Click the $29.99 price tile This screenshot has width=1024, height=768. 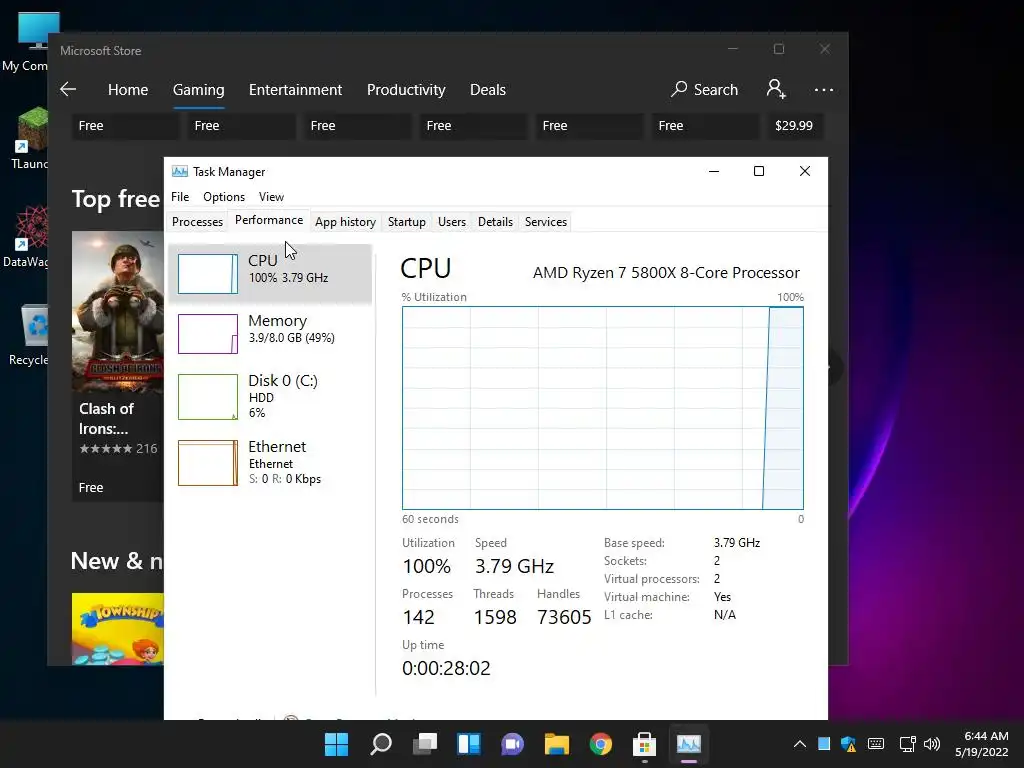point(794,125)
